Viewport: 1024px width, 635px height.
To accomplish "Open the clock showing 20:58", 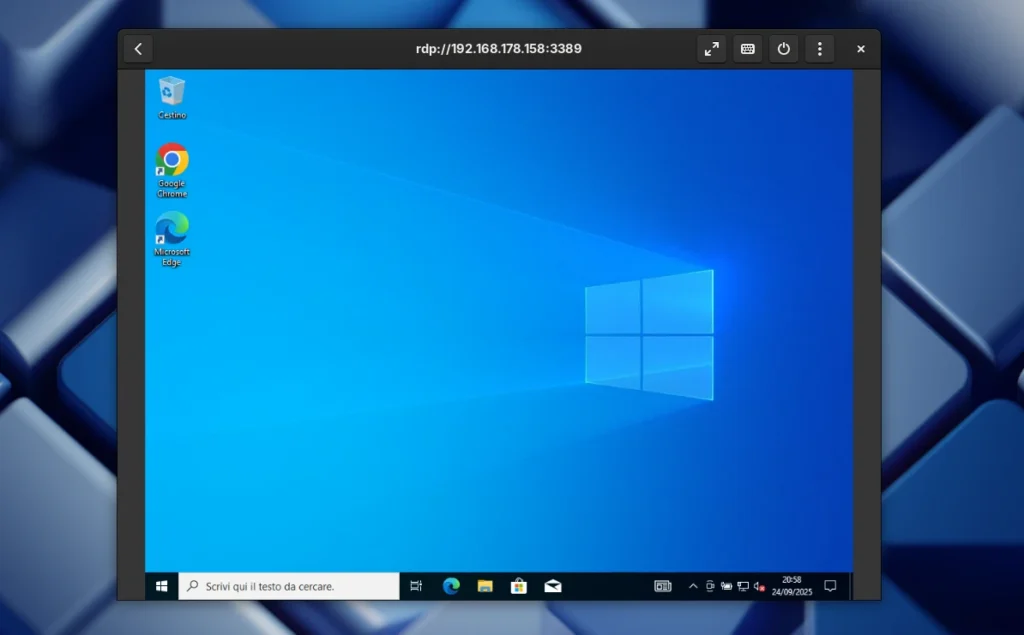I will point(792,586).
